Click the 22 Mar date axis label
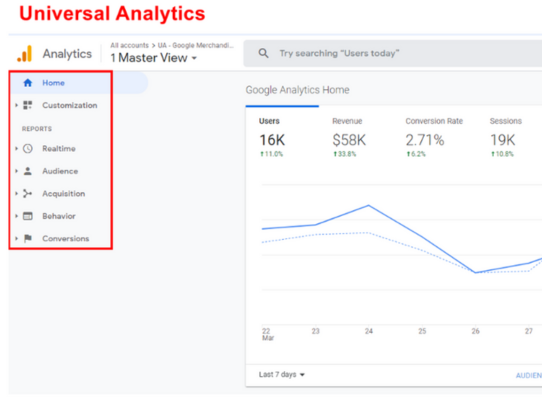Viewport: 542px width, 400px height. click(x=268, y=334)
